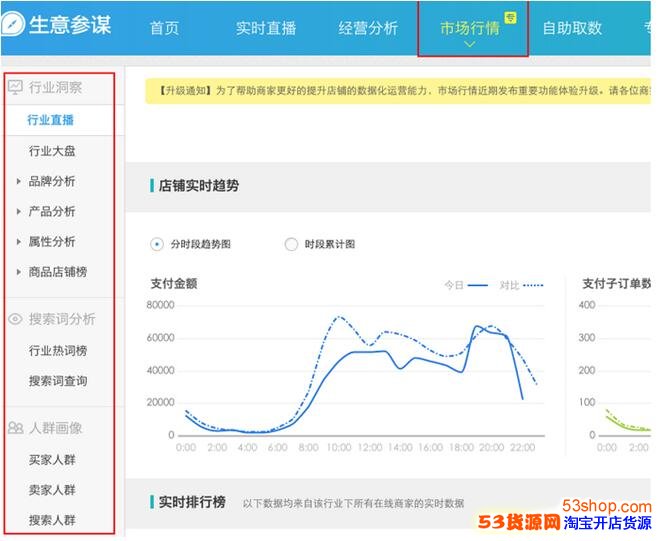This screenshot has width=661, height=541.
Task: Select the 市场行情 tab
Action: point(470,28)
